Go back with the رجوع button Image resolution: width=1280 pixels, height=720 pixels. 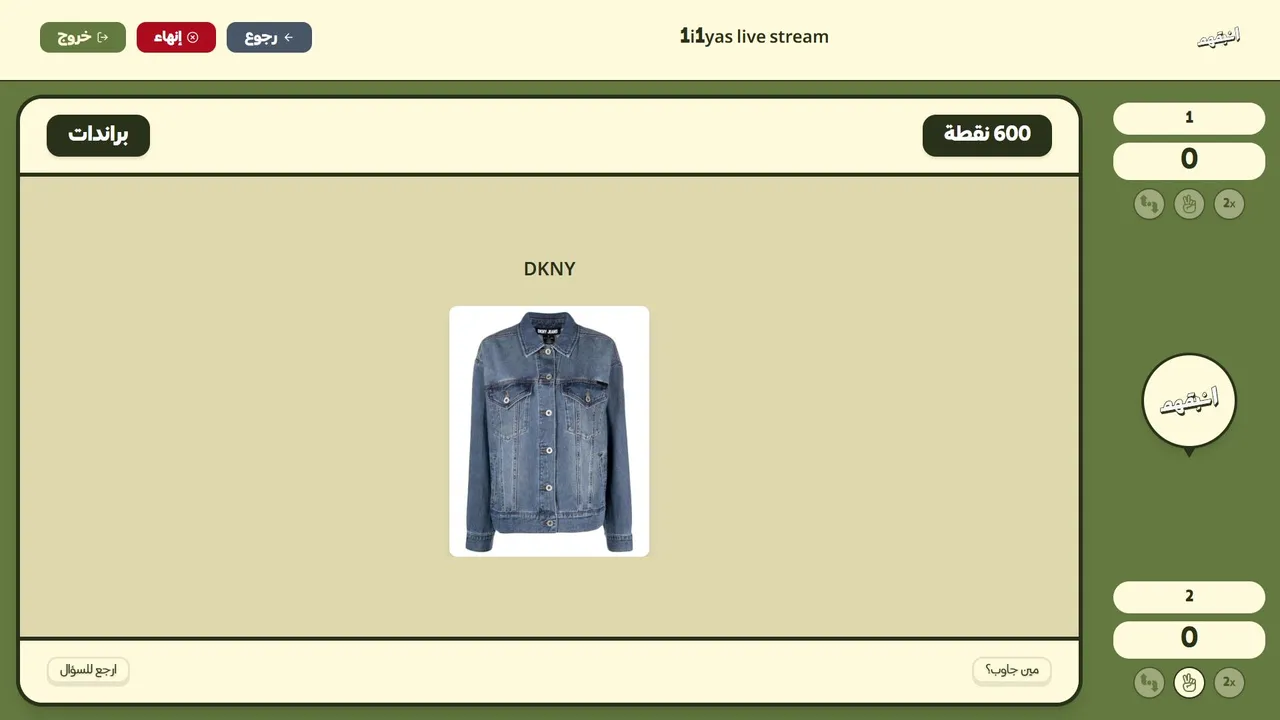(x=269, y=37)
